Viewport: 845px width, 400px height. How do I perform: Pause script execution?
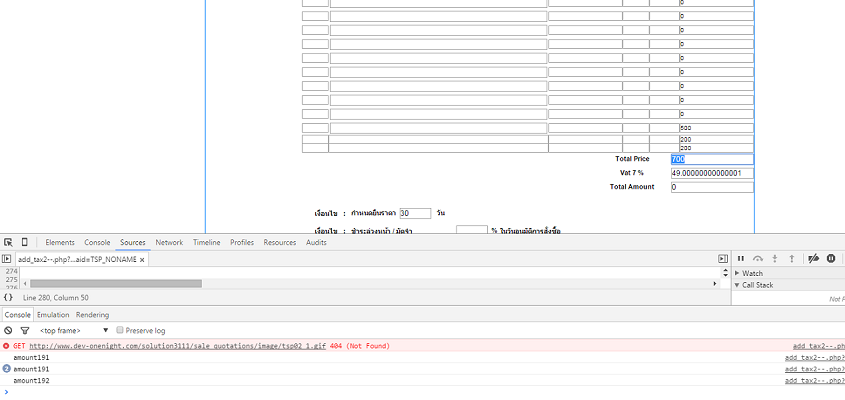(x=741, y=259)
